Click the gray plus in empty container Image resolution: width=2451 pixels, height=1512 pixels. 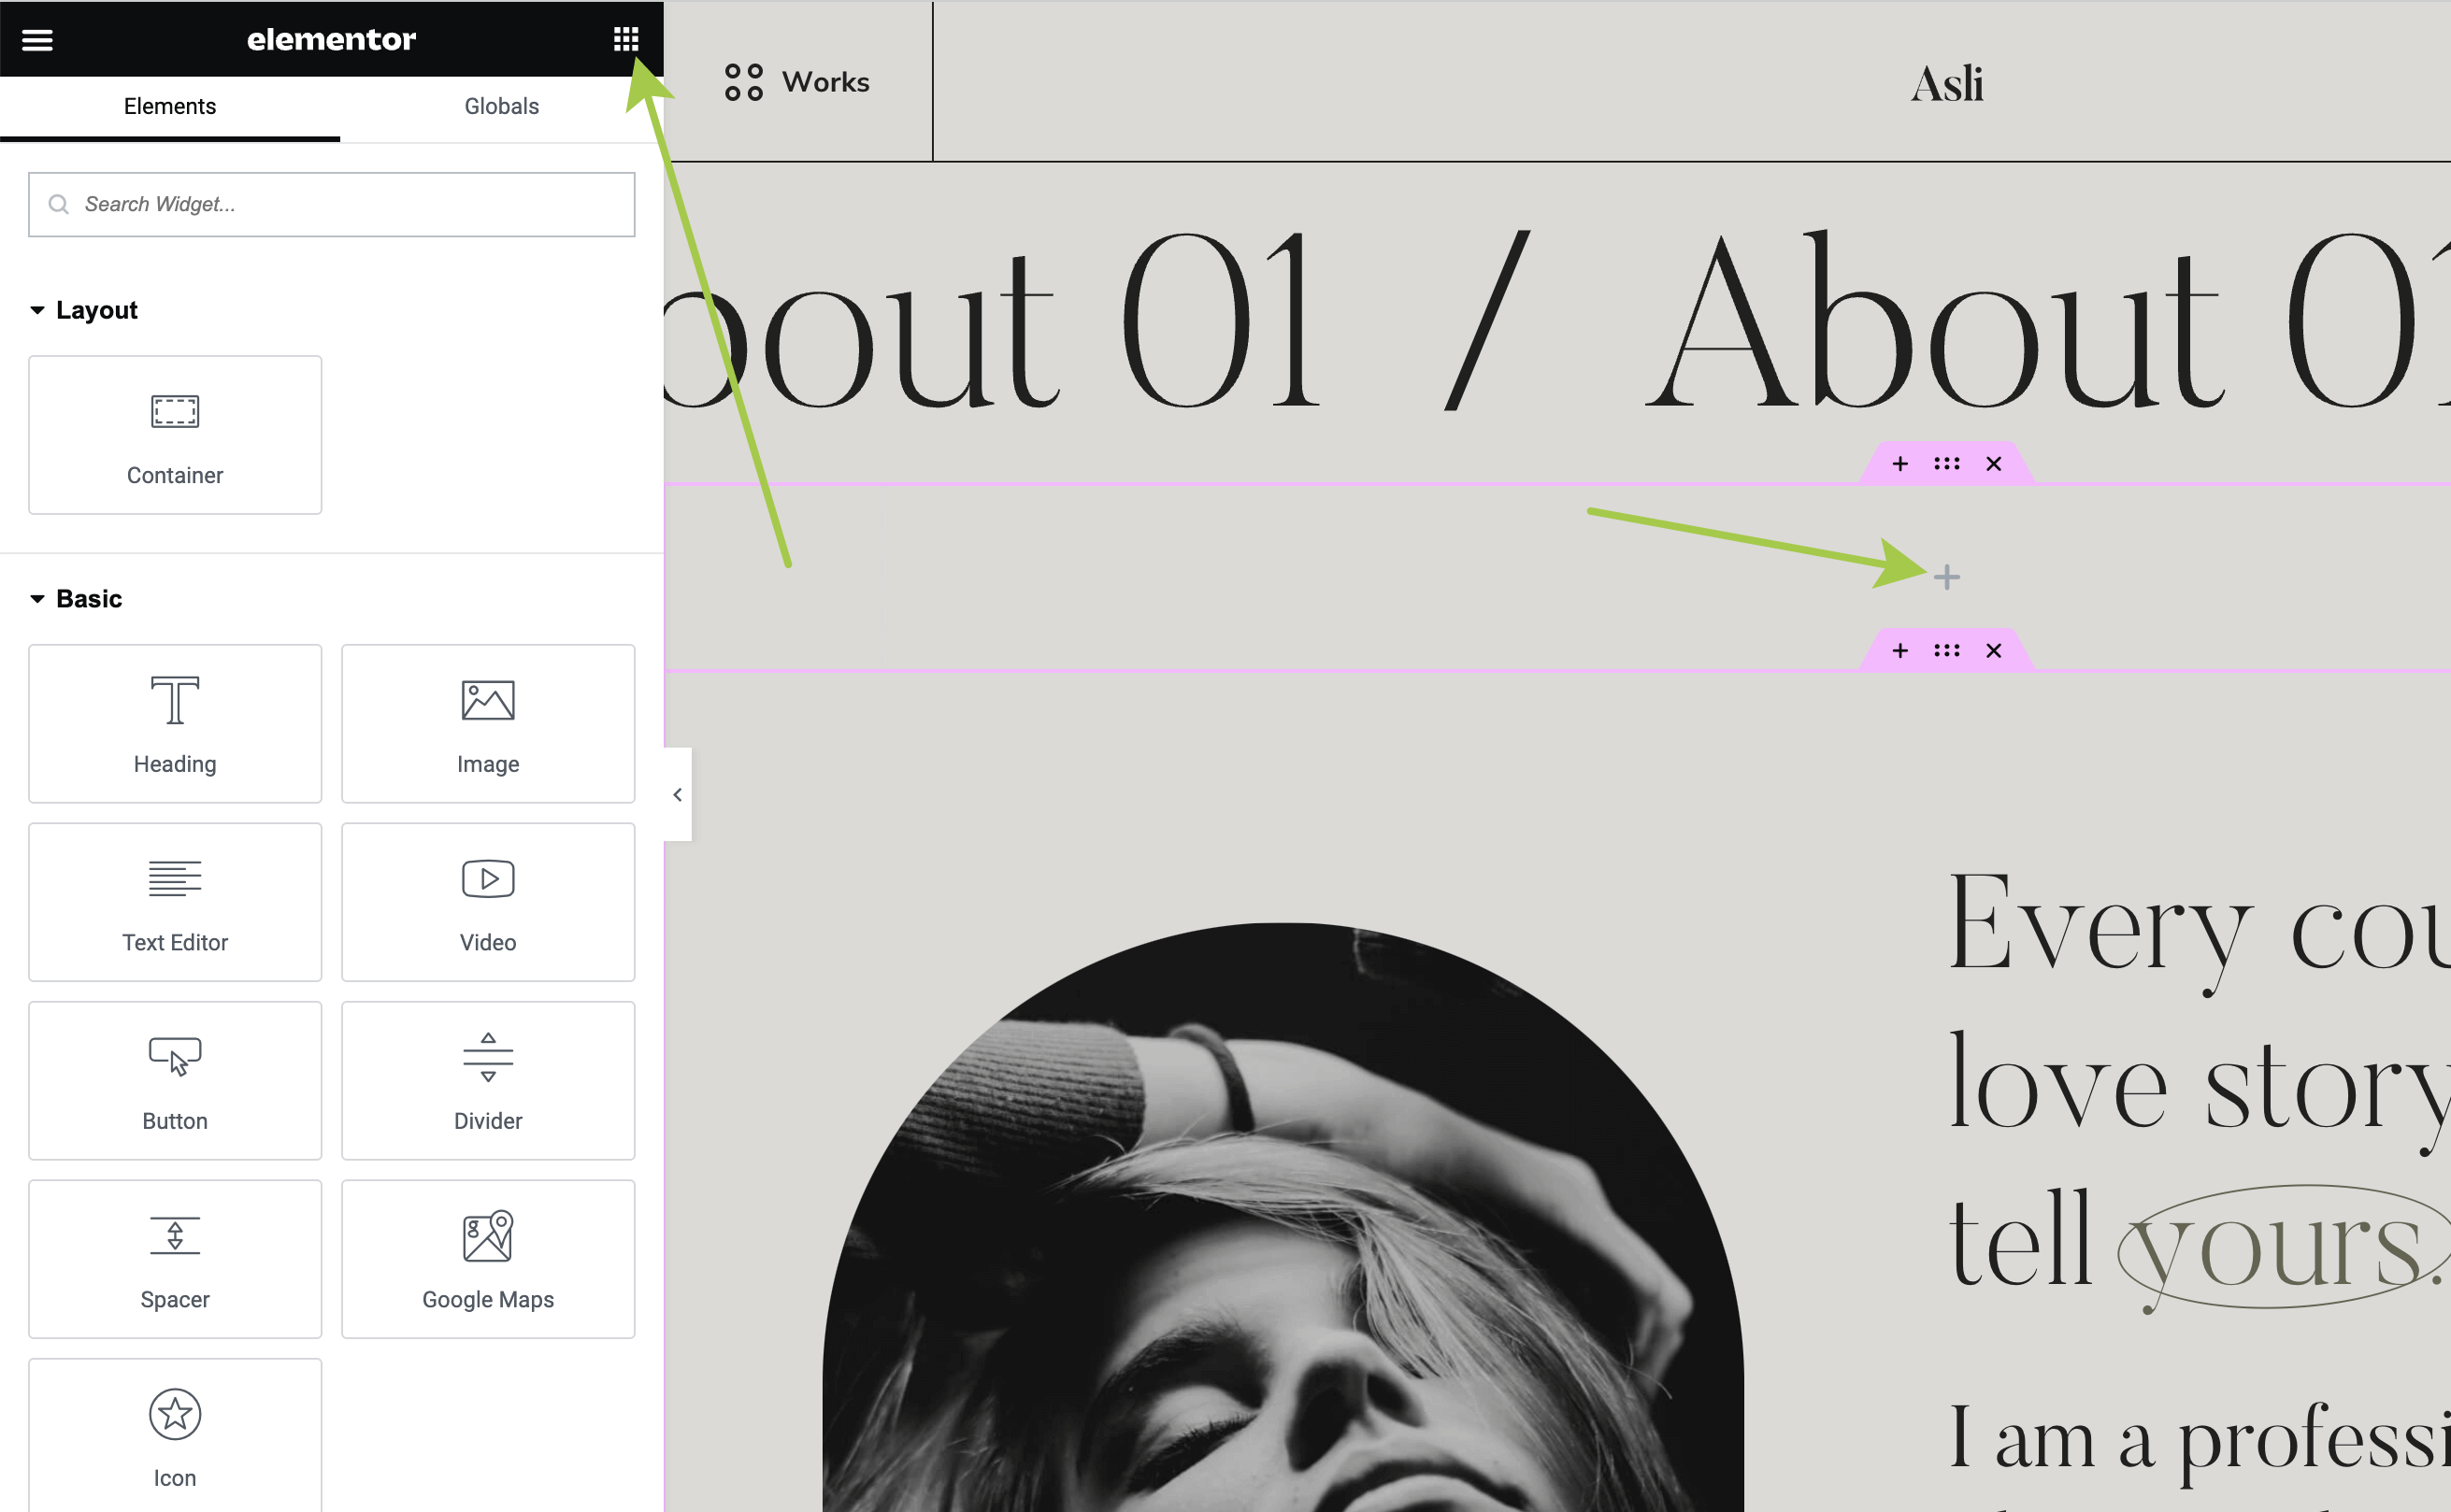[1946, 577]
